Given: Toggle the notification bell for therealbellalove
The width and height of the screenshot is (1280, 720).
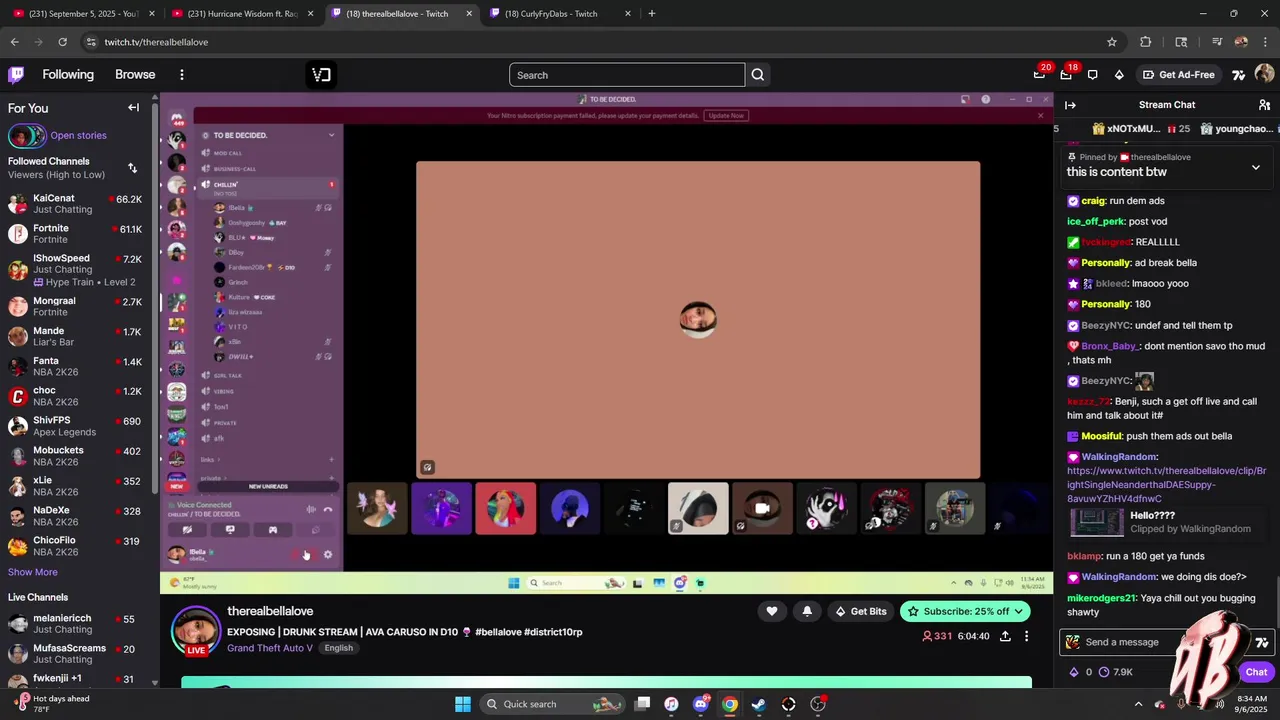Looking at the screenshot, I should (807, 611).
